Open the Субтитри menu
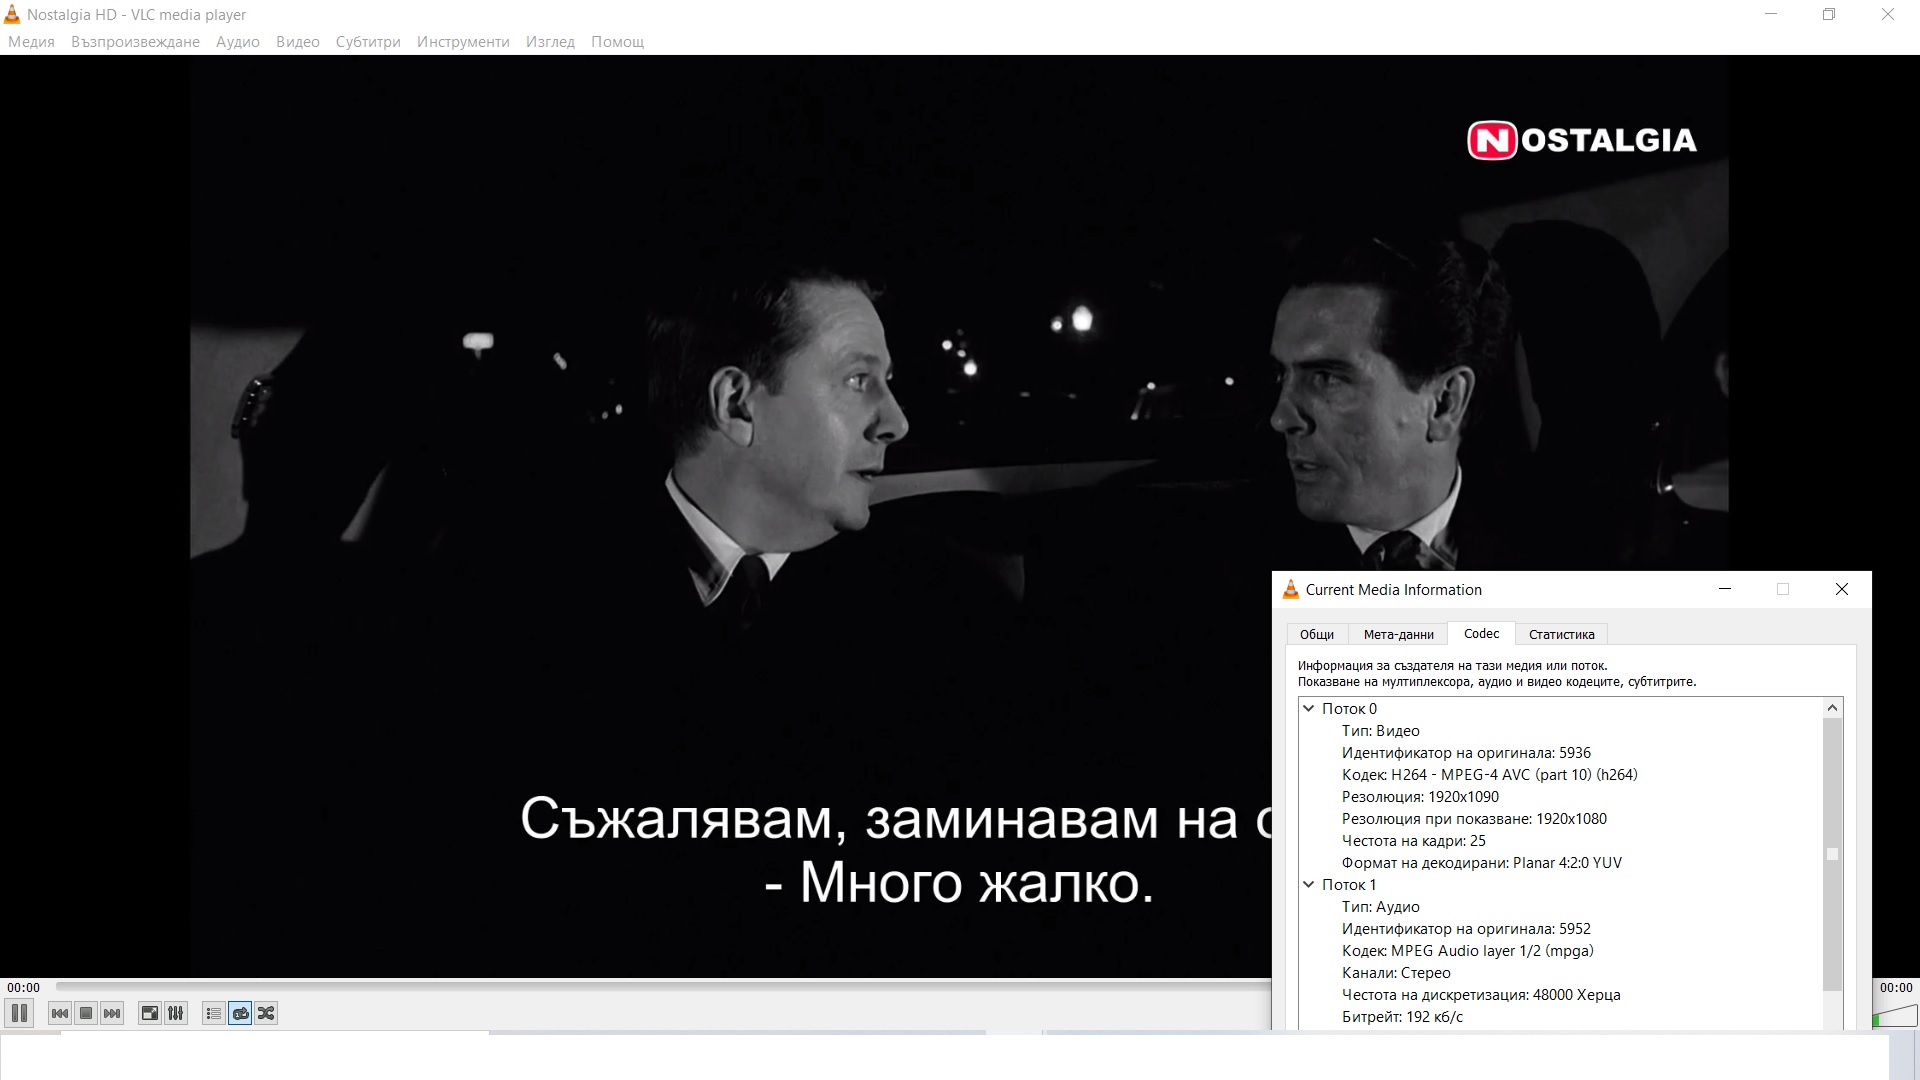Viewport: 1920px width, 1080px height. click(x=368, y=42)
